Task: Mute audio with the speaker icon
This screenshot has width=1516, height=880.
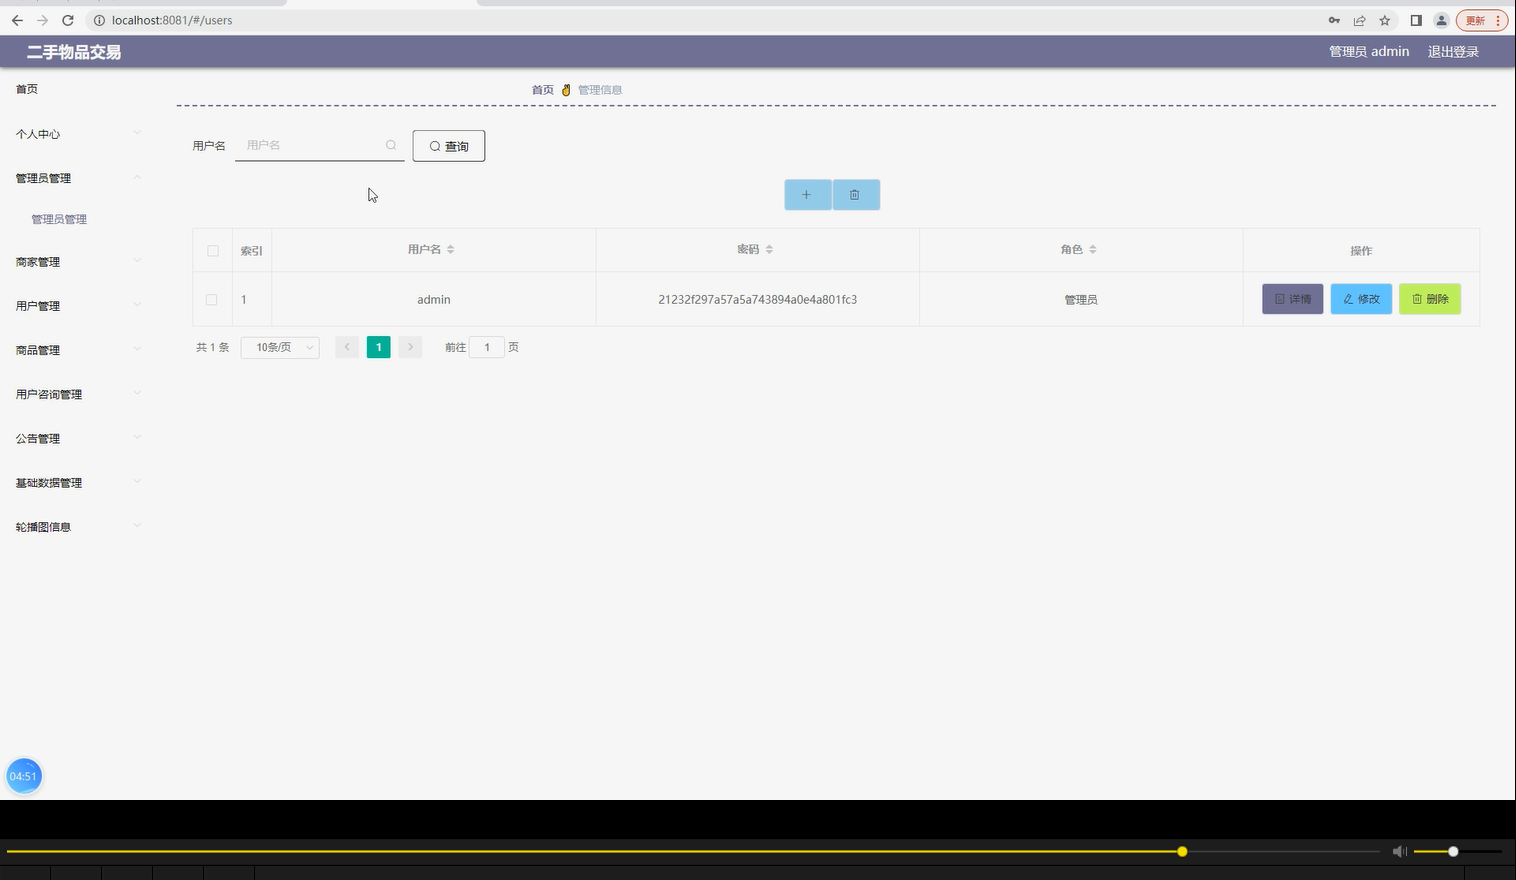Action: click(1399, 851)
